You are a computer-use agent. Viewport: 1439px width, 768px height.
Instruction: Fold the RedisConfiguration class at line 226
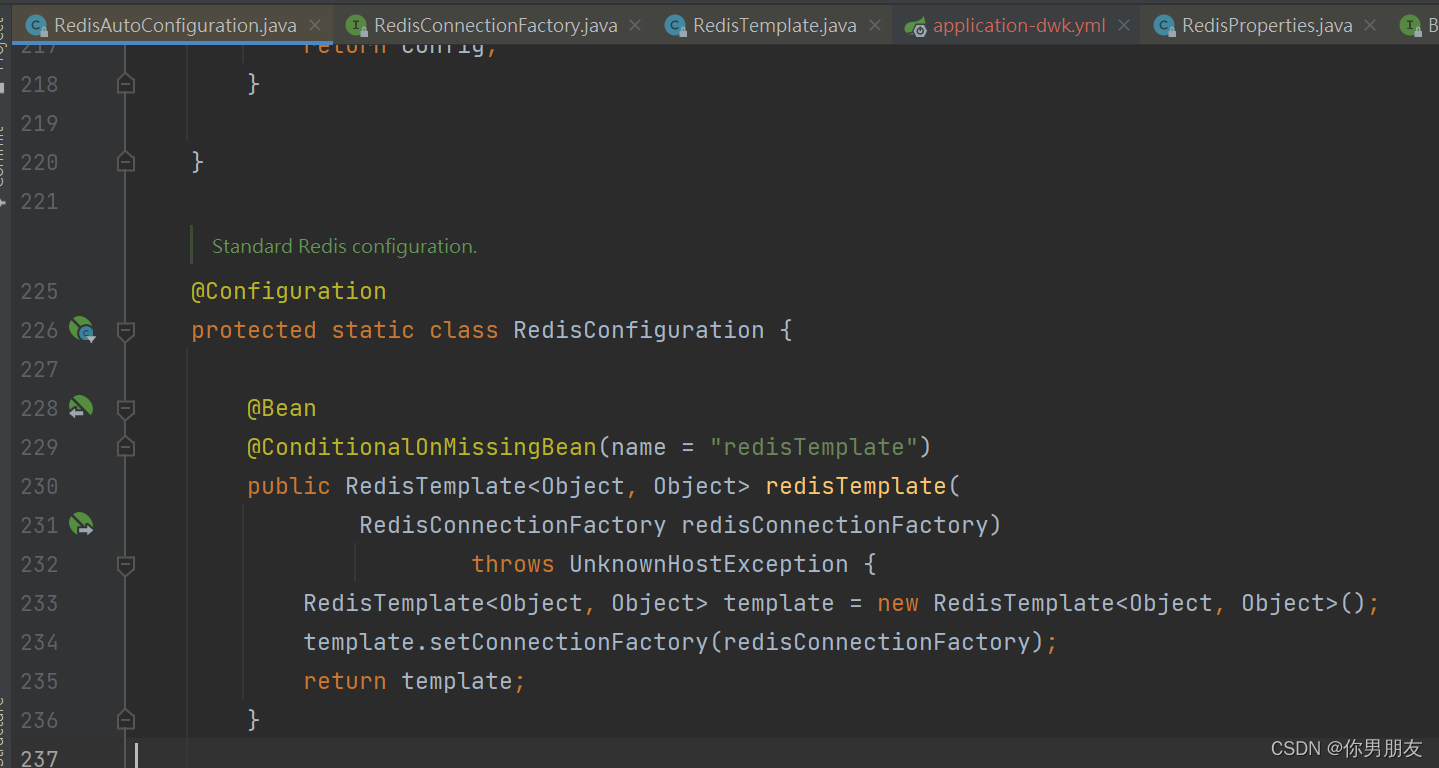tap(126, 330)
